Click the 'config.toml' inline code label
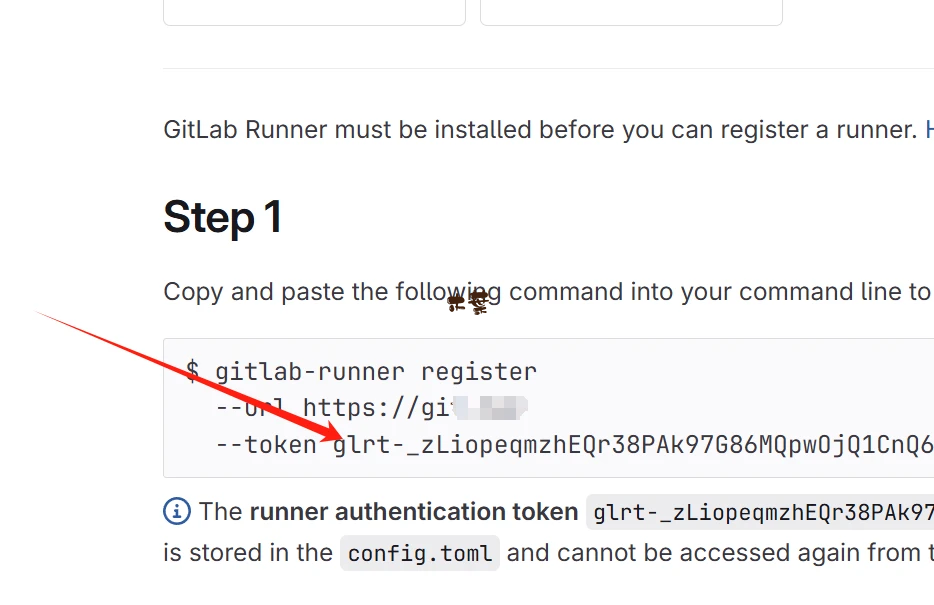The image size is (934, 605). pos(420,554)
